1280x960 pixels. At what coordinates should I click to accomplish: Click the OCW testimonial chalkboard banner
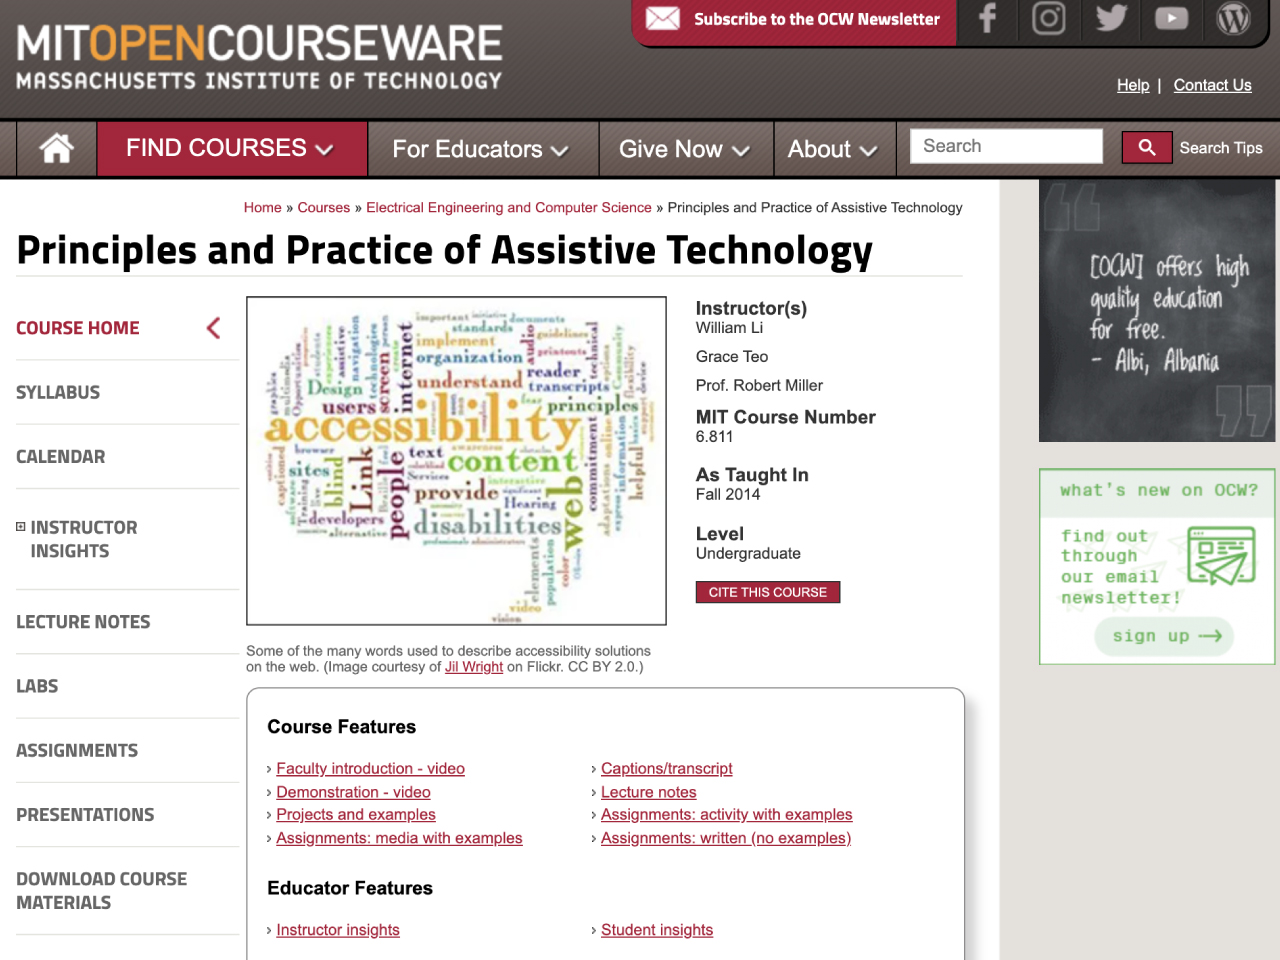tap(1157, 311)
